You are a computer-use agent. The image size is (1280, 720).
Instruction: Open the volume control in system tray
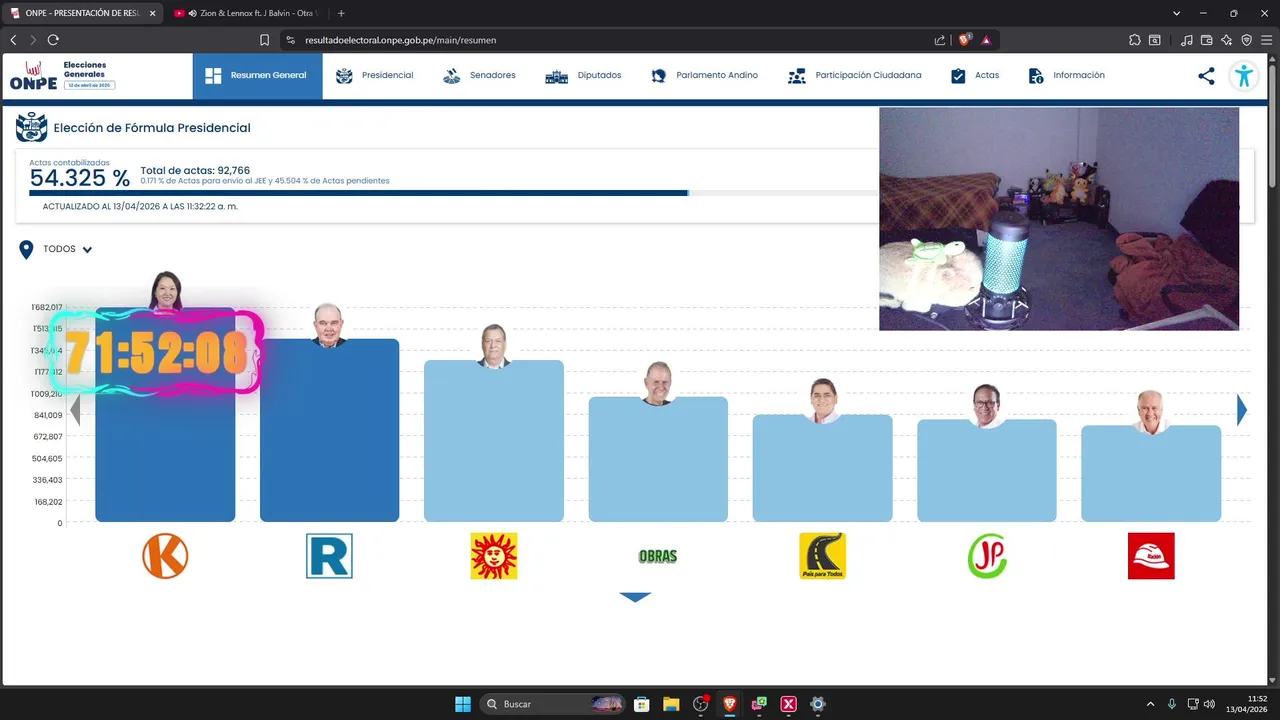click(x=1210, y=704)
